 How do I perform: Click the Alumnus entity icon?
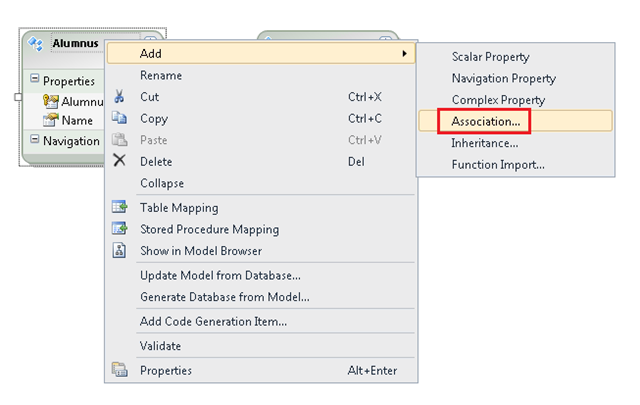click(36, 44)
